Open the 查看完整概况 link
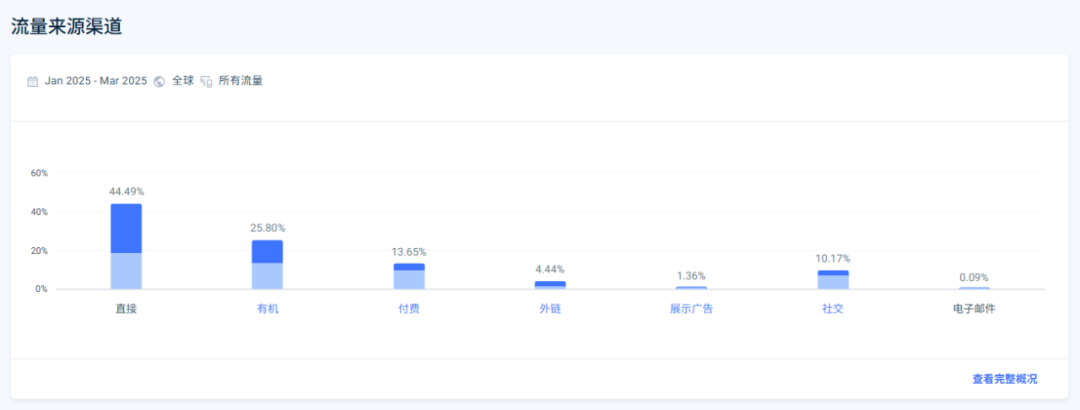Viewport: 1080px width, 410px height. 1004,379
